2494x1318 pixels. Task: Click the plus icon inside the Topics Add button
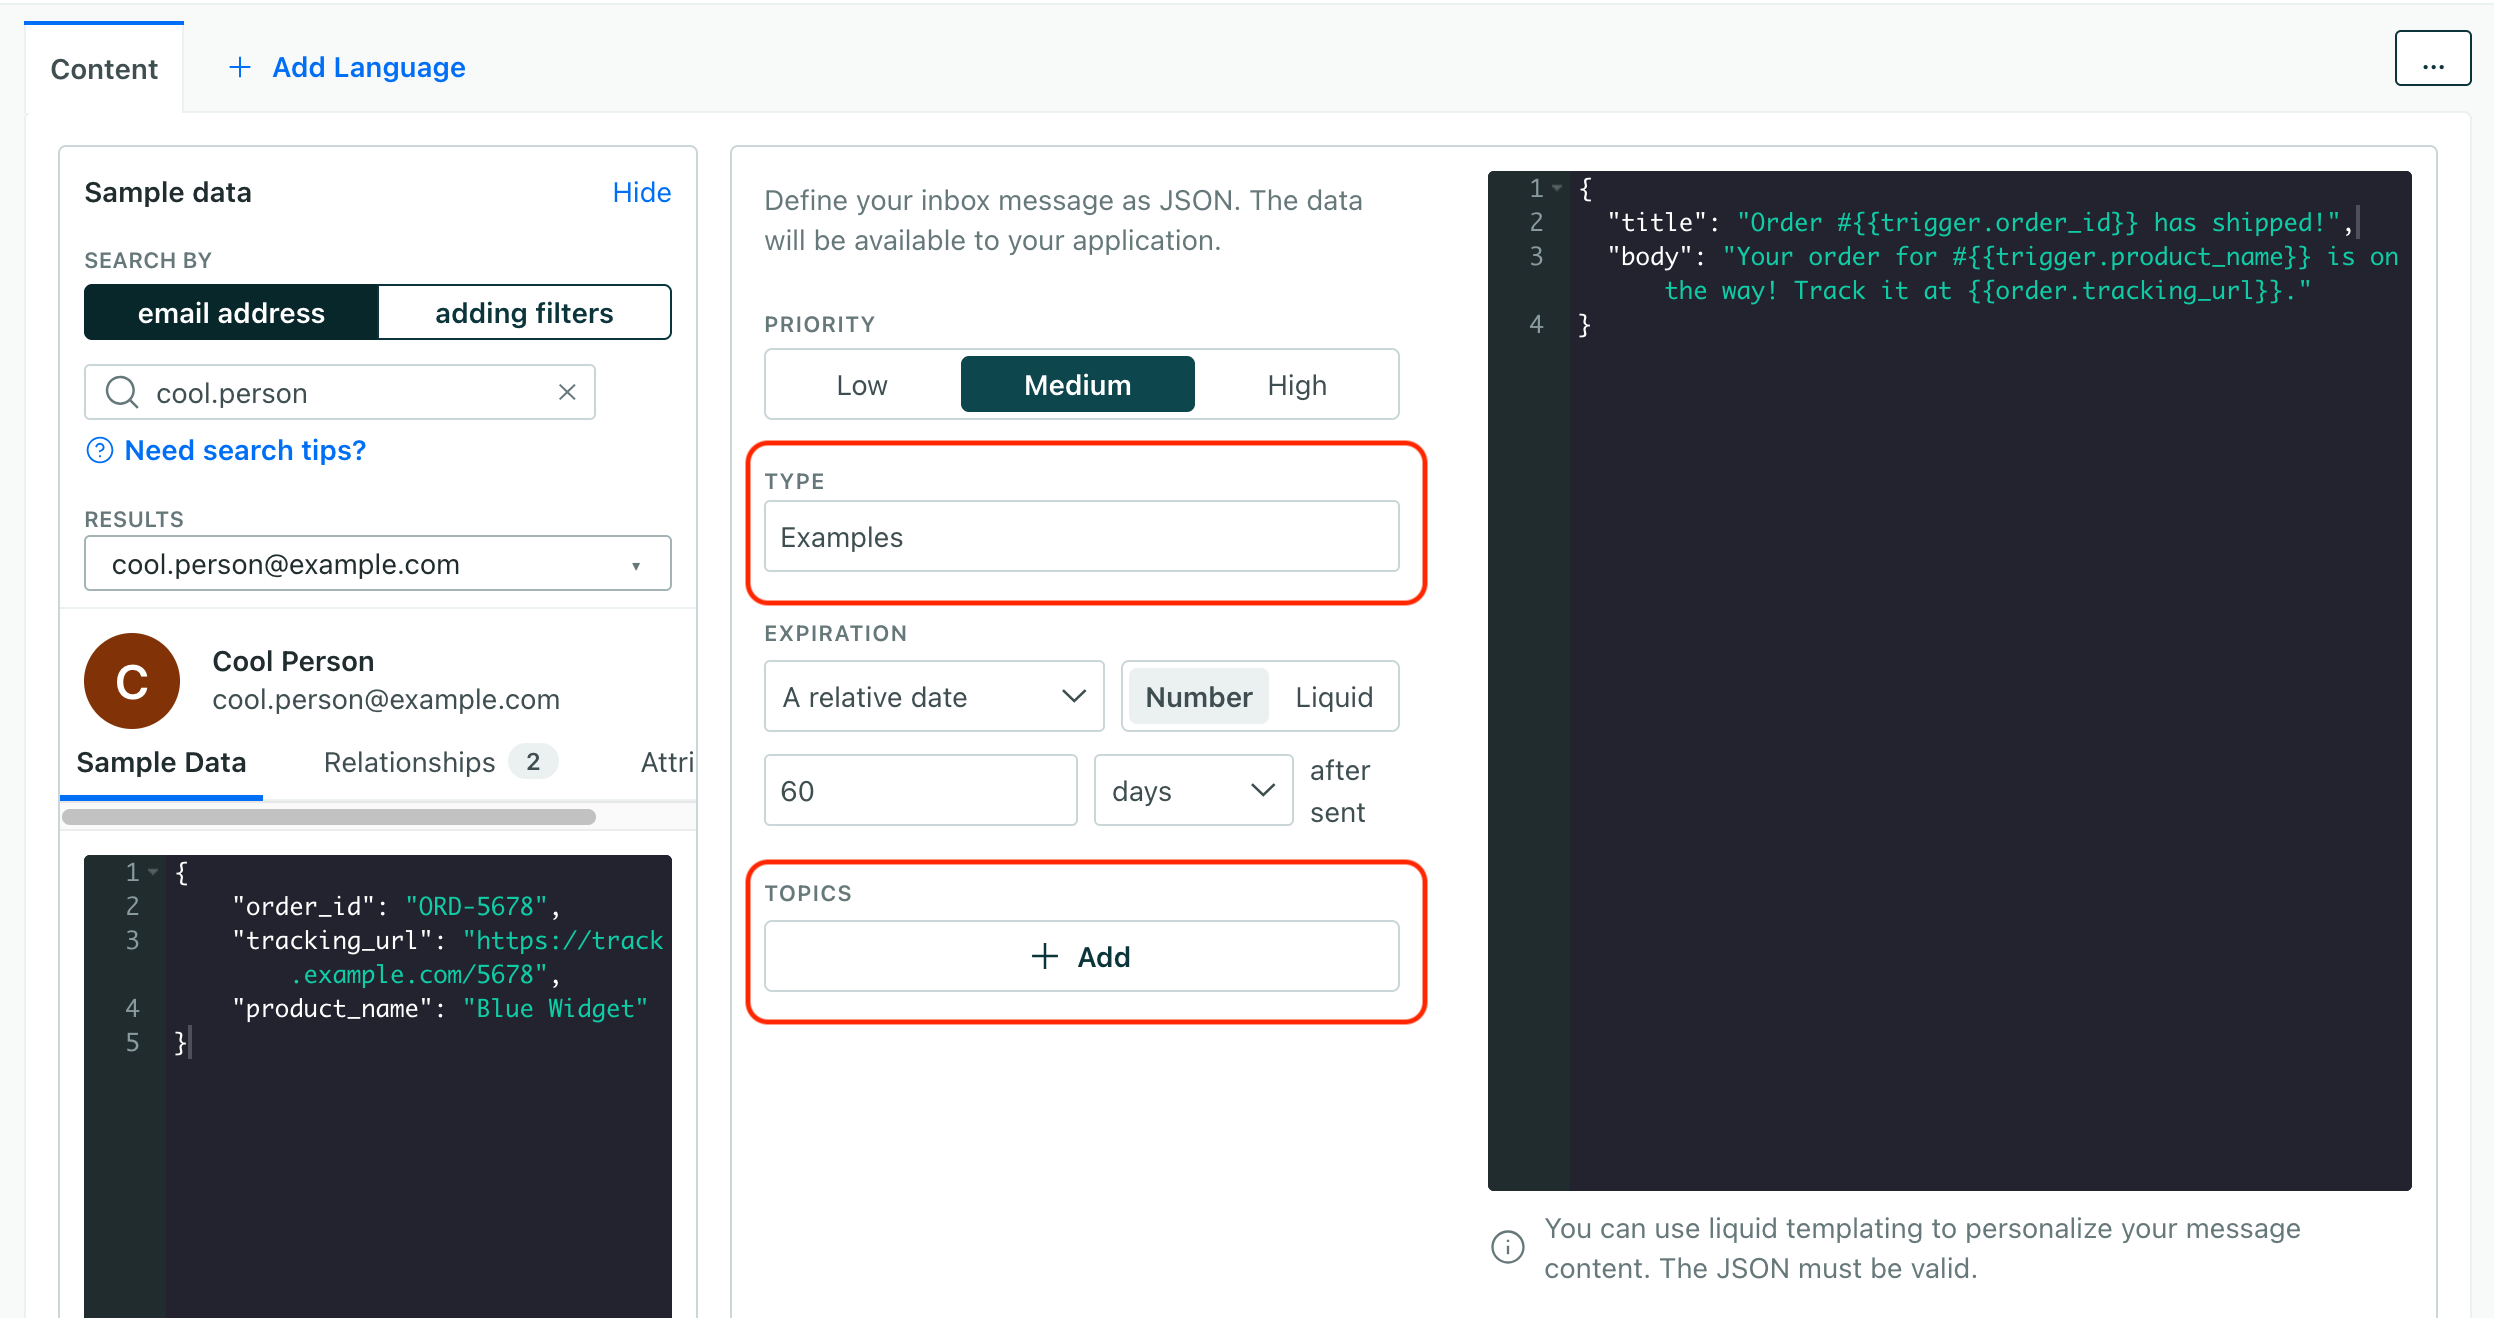point(1043,956)
